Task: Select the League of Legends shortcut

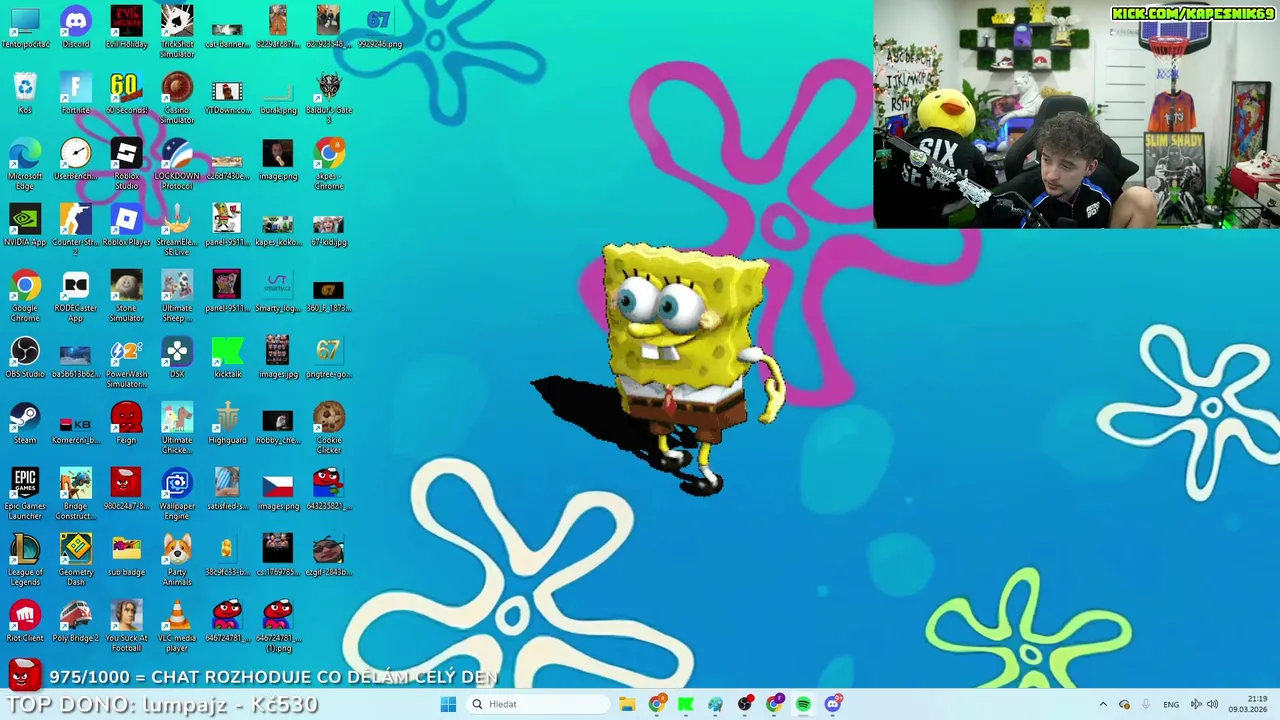Action: [25, 559]
